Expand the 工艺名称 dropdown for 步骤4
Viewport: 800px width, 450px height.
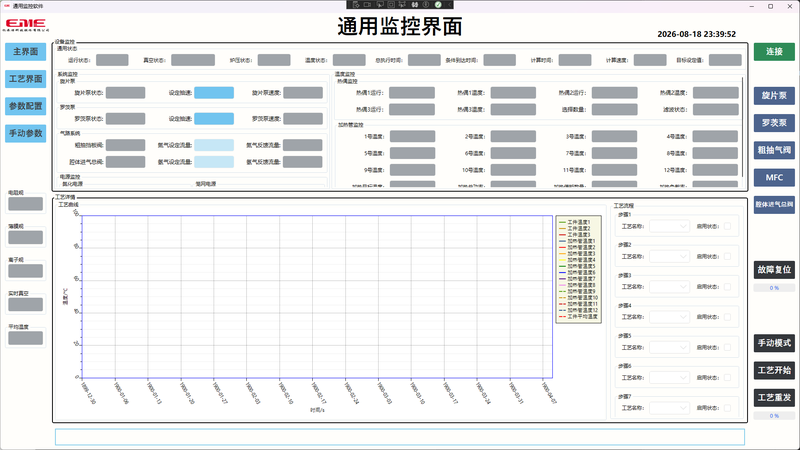669,317
